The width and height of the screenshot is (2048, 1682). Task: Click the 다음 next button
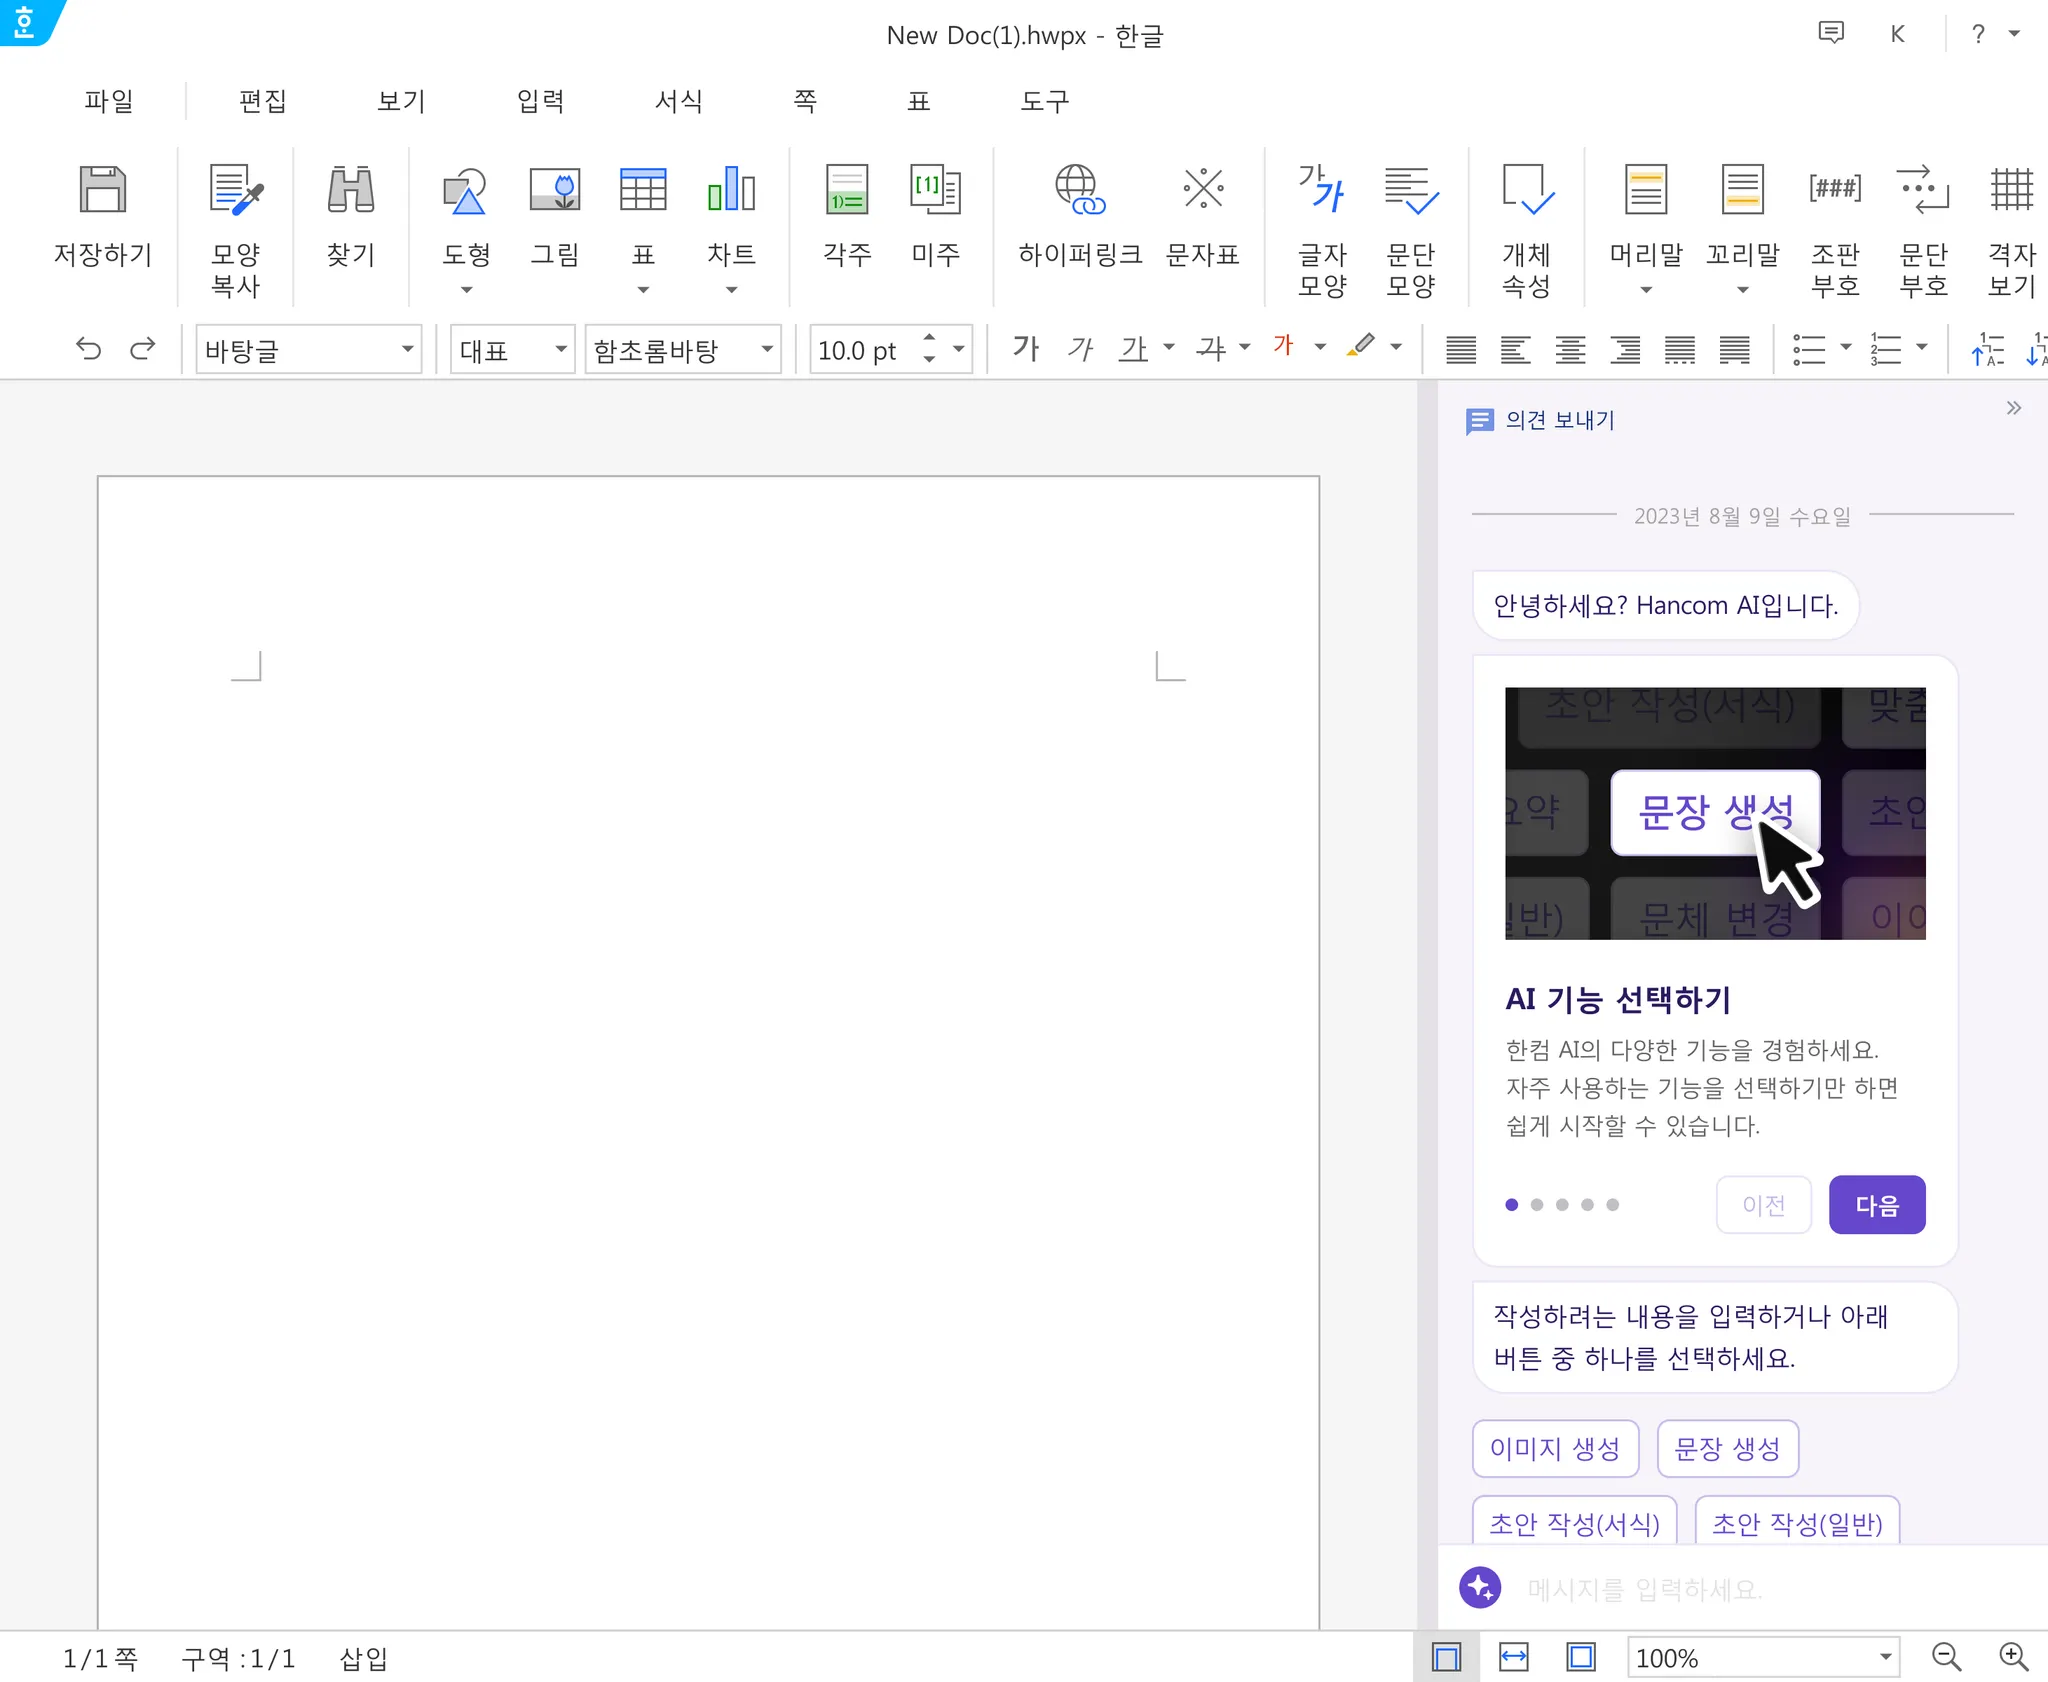pyautogui.click(x=1876, y=1205)
